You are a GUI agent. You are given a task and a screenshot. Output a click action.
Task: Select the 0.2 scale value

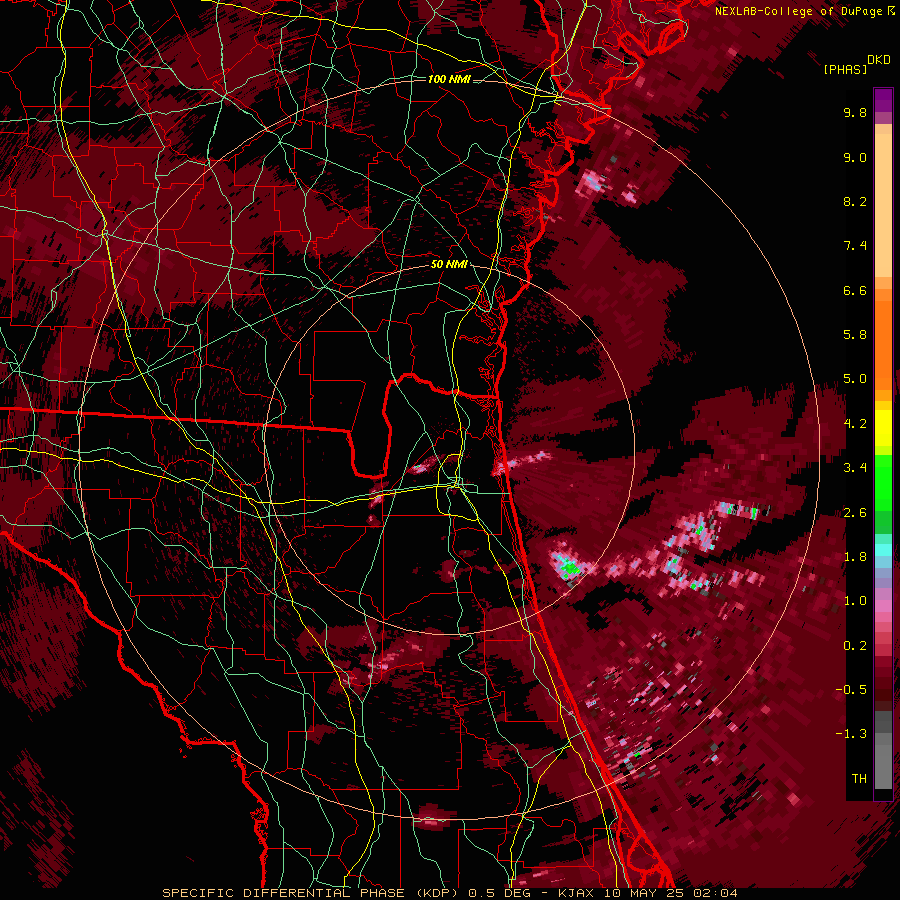(x=855, y=646)
